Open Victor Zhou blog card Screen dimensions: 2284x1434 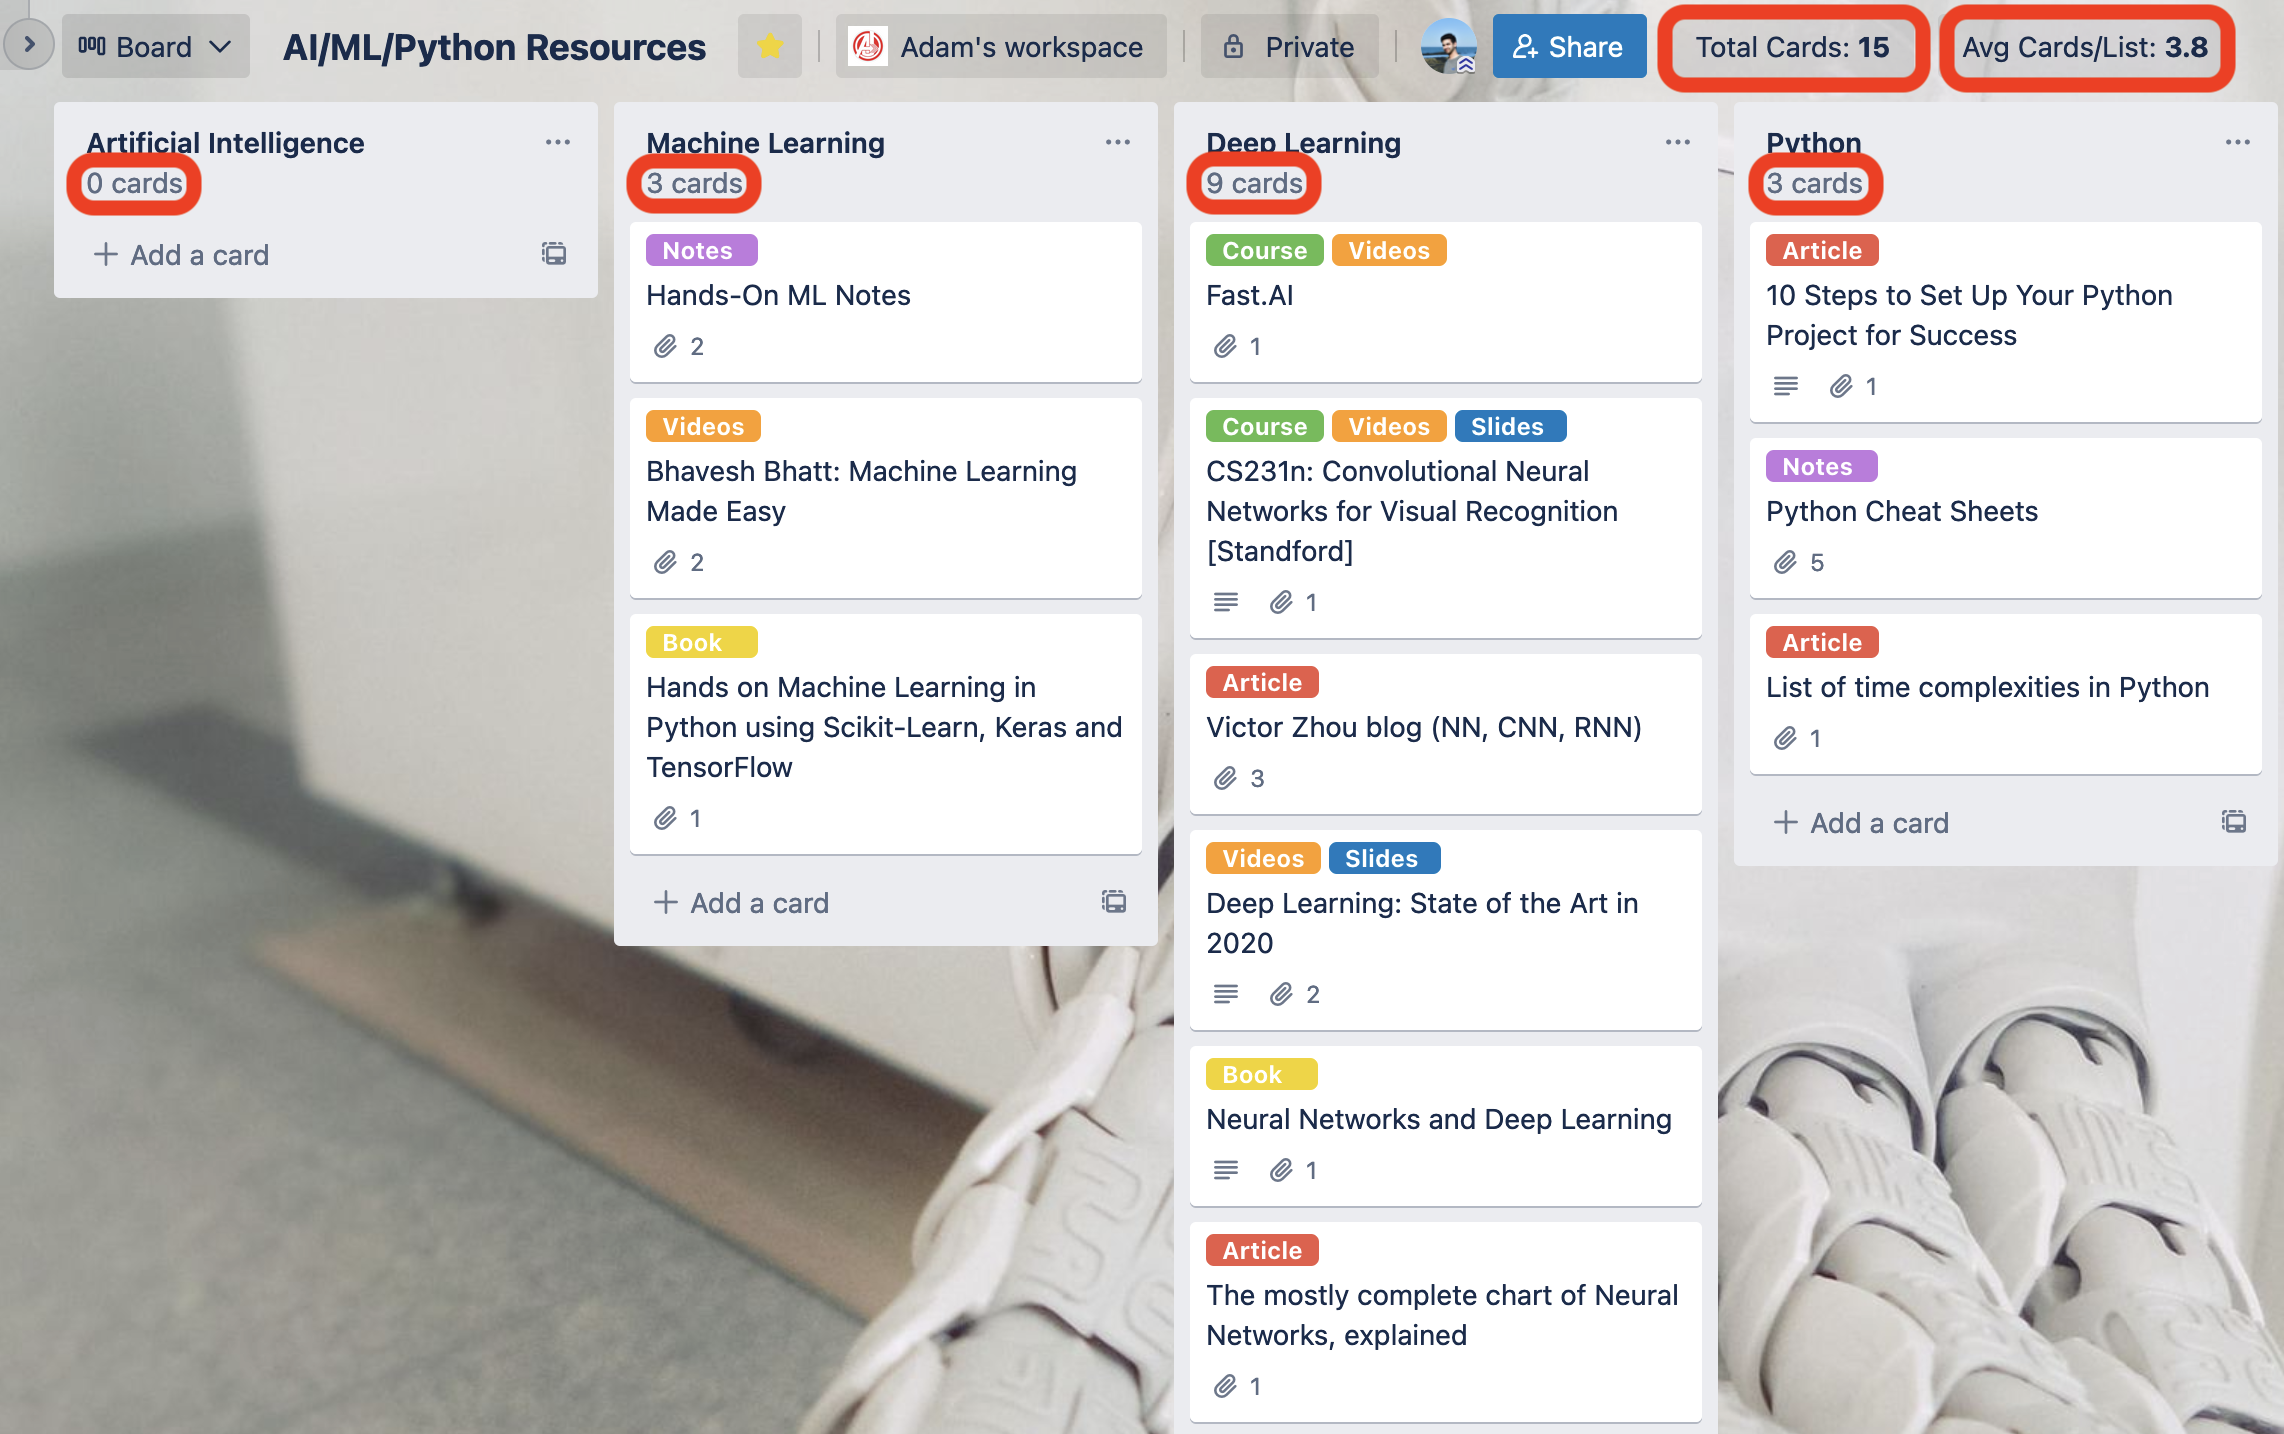point(1423,728)
